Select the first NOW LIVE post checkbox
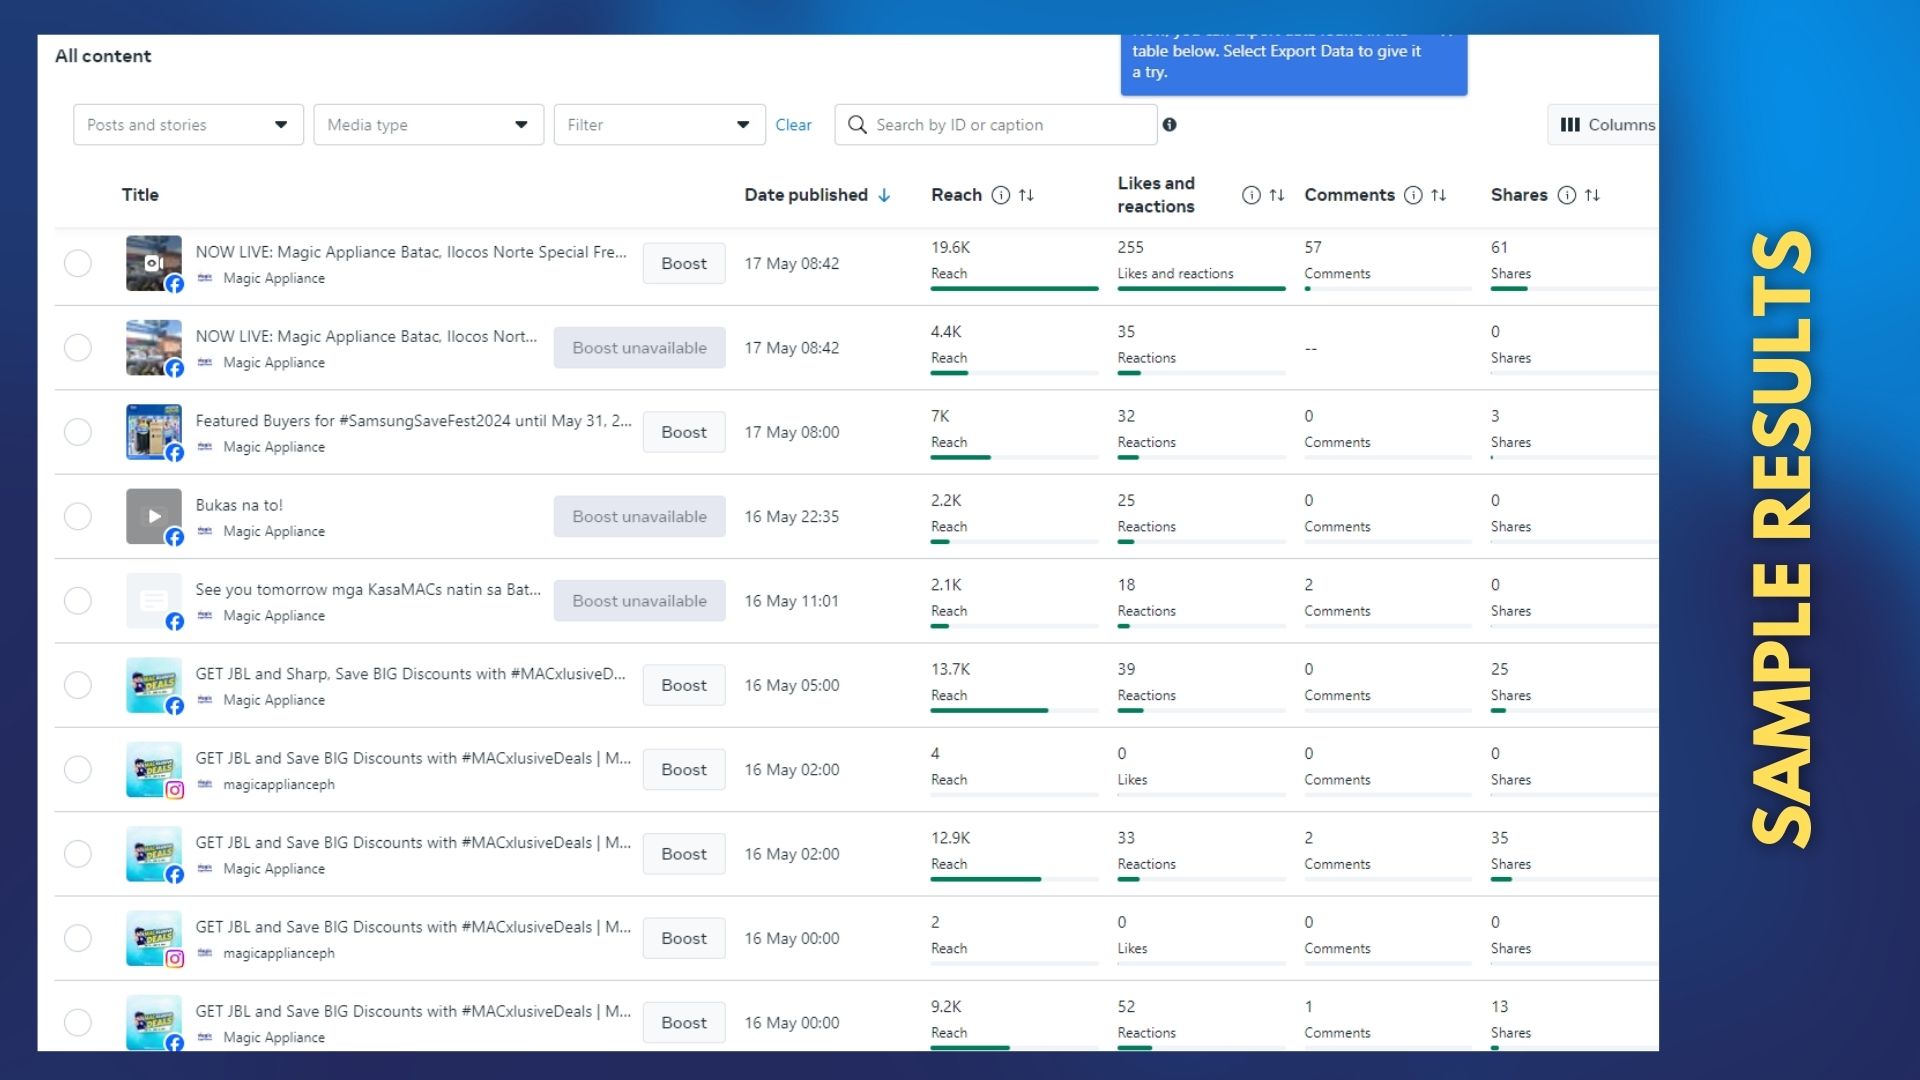Image resolution: width=1920 pixels, height=1080 pixels. pyautogui.click(x=78, y=264)
